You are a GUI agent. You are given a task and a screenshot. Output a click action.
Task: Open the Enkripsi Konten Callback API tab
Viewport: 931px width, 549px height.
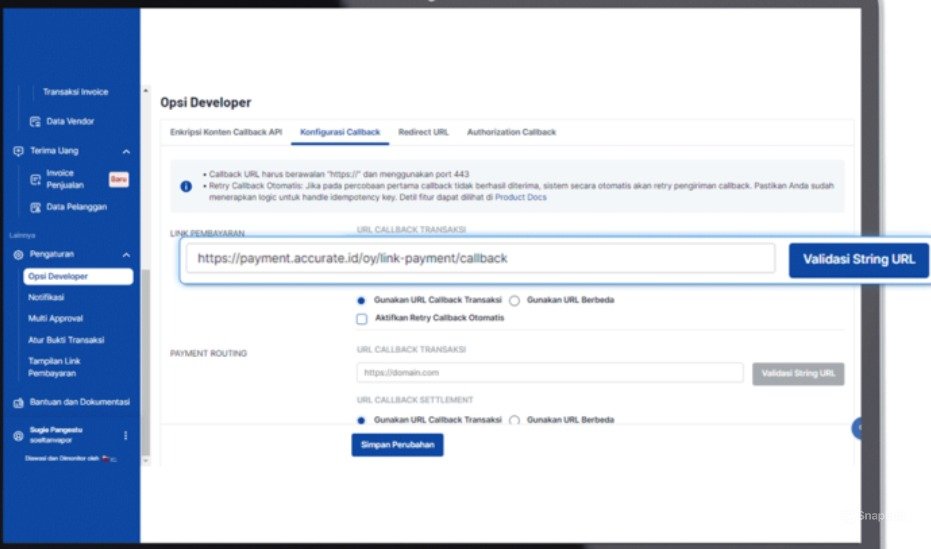coord(226,132)
